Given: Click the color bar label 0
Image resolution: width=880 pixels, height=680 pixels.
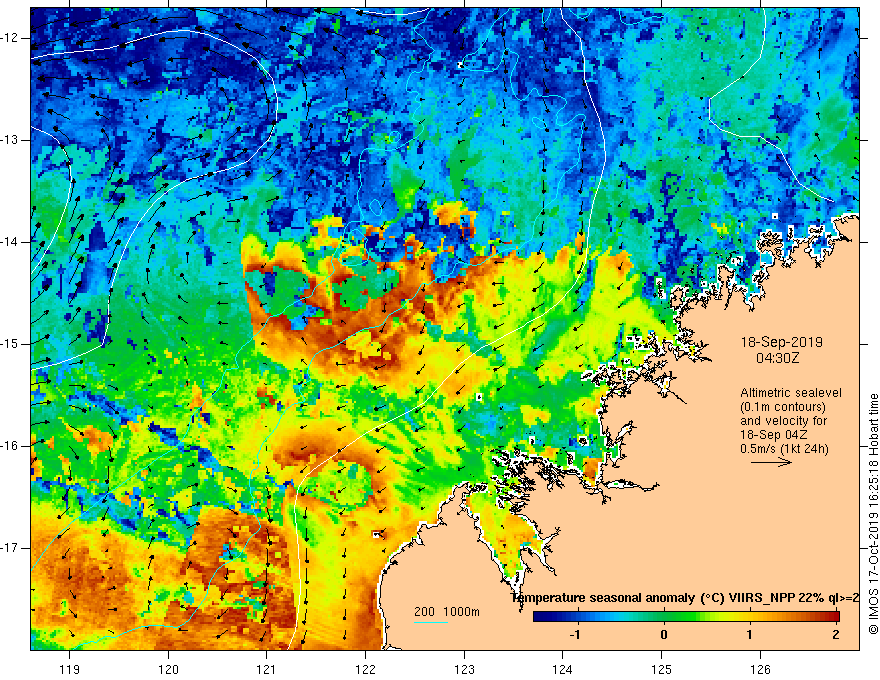Looking at the screenshot, I should click(664, 635).
